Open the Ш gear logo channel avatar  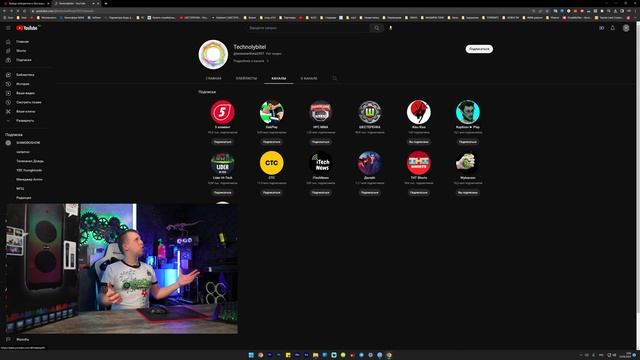click(369, 112)
